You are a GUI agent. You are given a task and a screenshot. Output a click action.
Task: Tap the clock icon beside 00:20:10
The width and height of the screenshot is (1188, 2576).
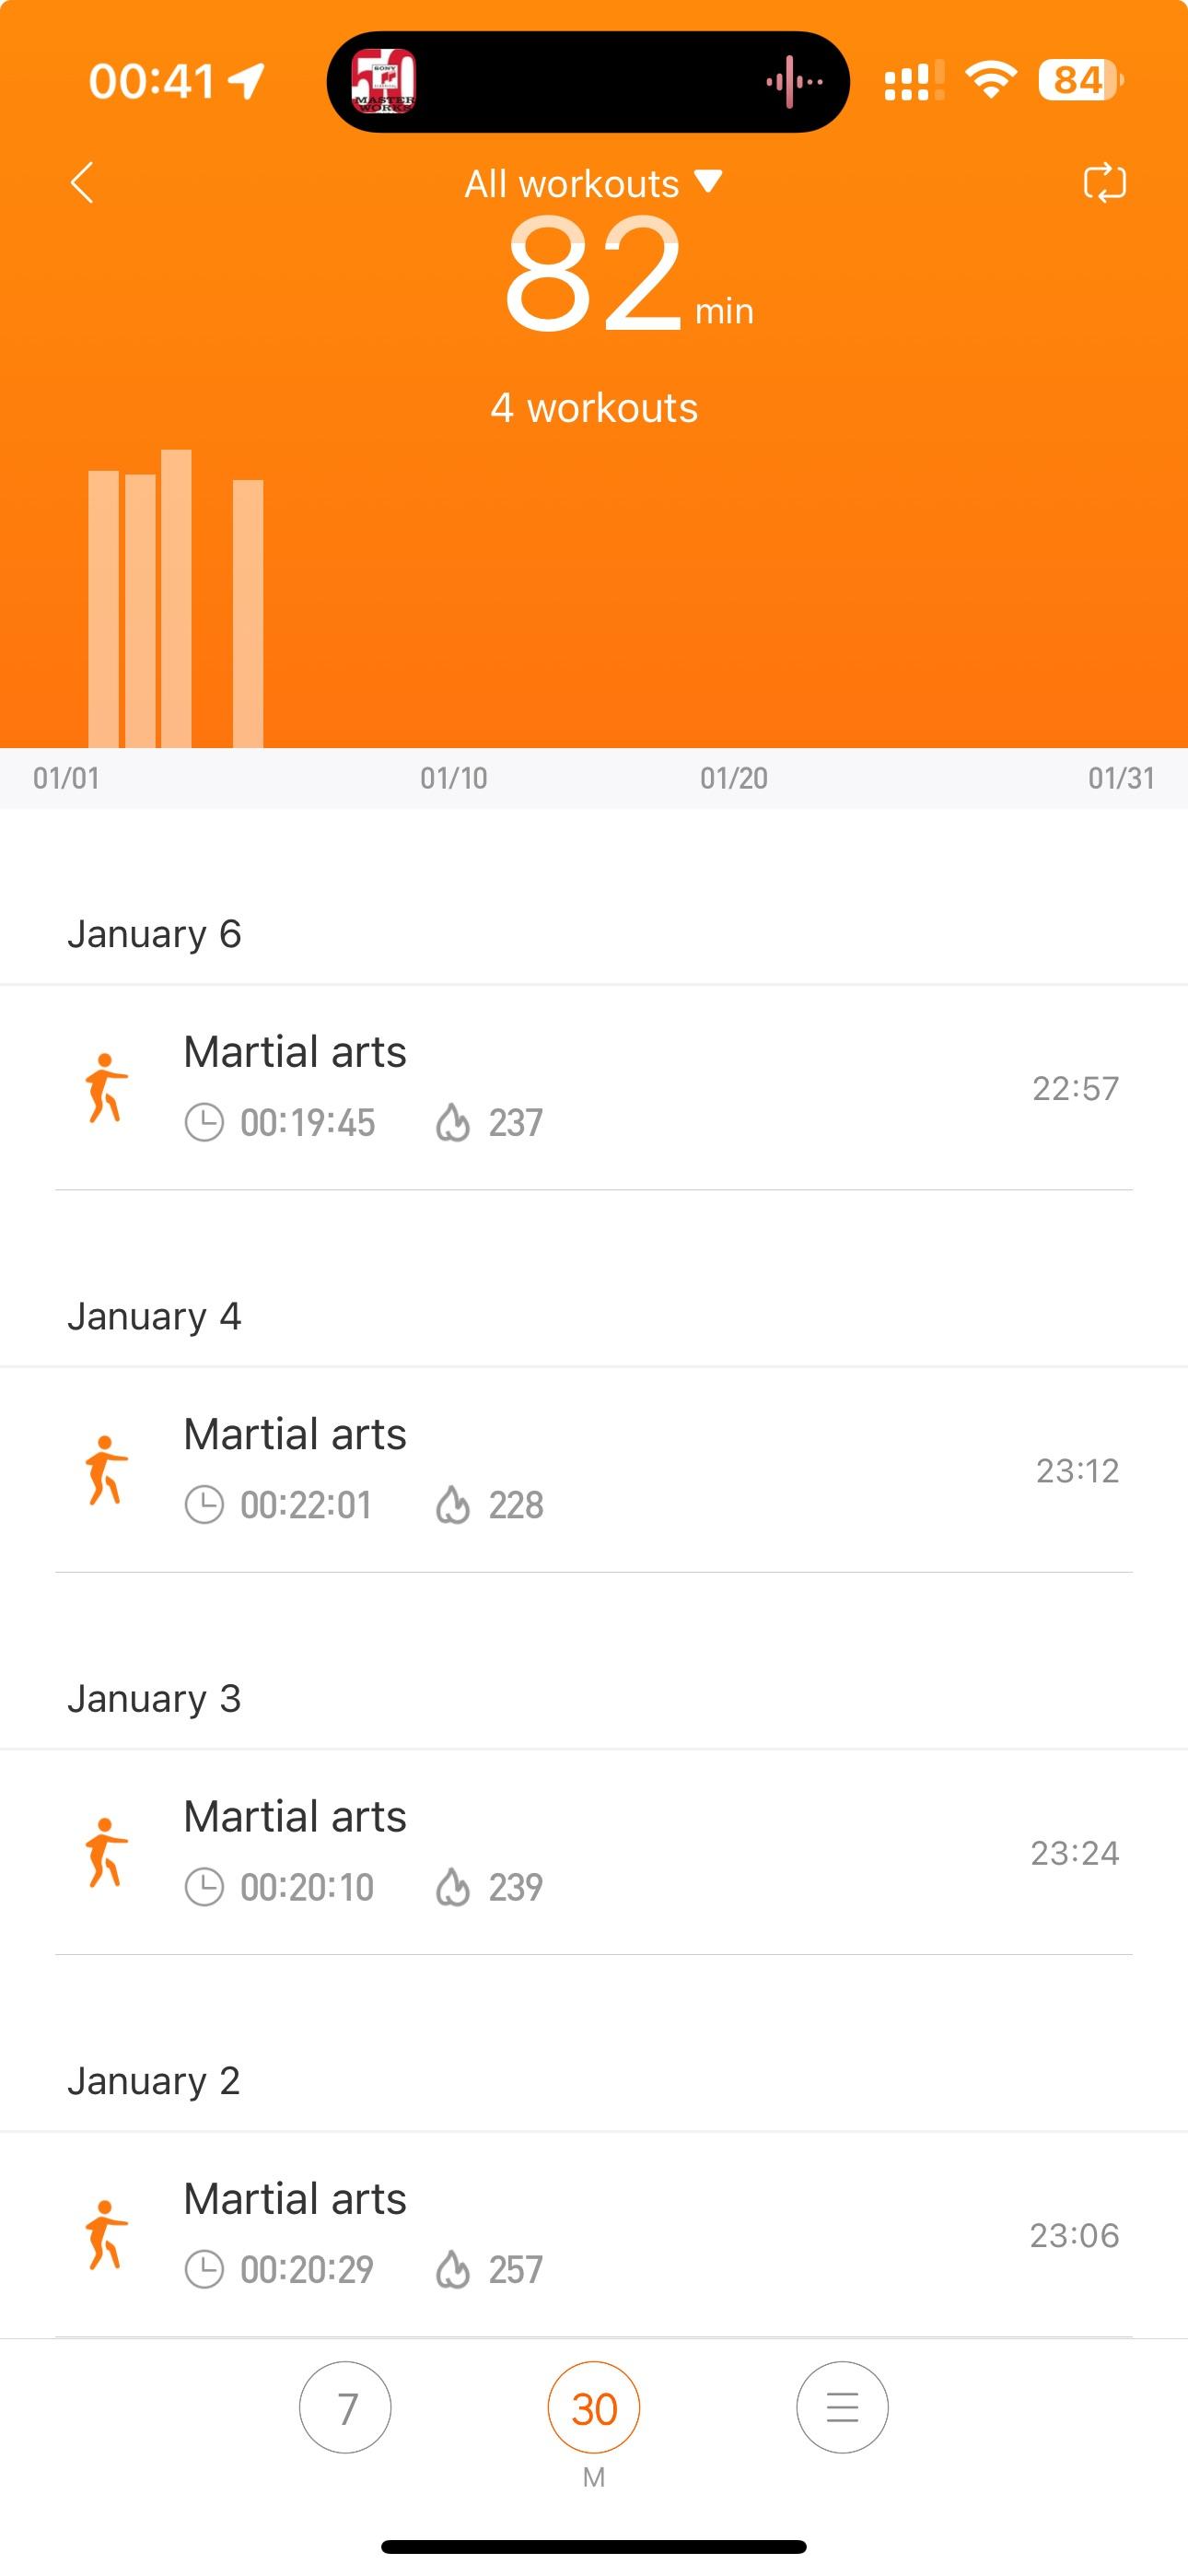(x=204, y=1887)
